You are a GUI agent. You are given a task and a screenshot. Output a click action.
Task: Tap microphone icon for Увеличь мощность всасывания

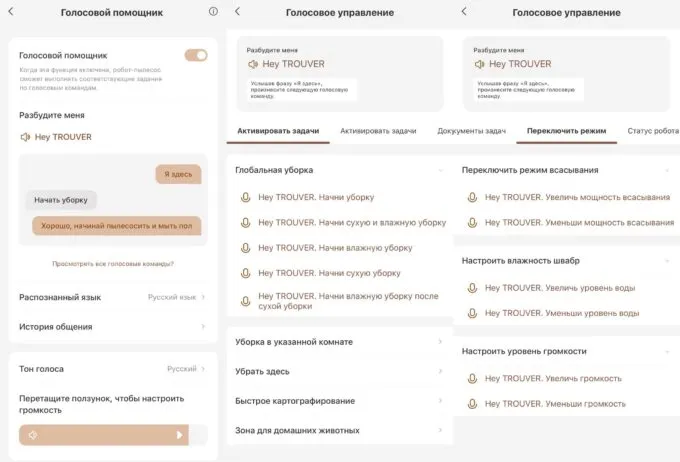coord(472,197)
